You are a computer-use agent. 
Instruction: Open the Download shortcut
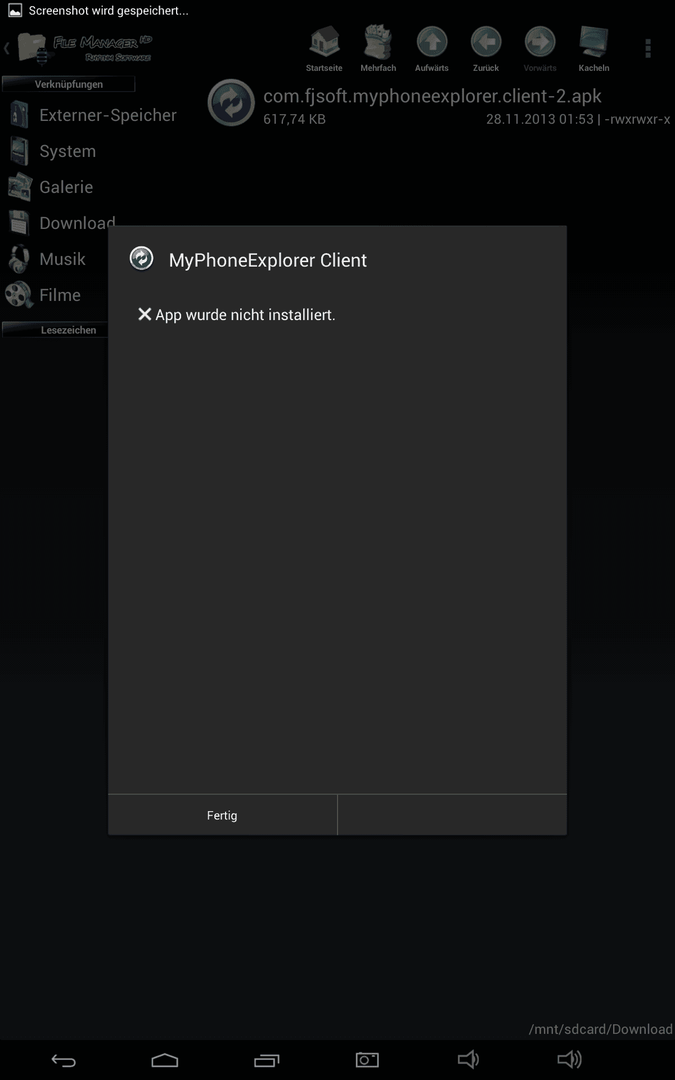point(61,222)
